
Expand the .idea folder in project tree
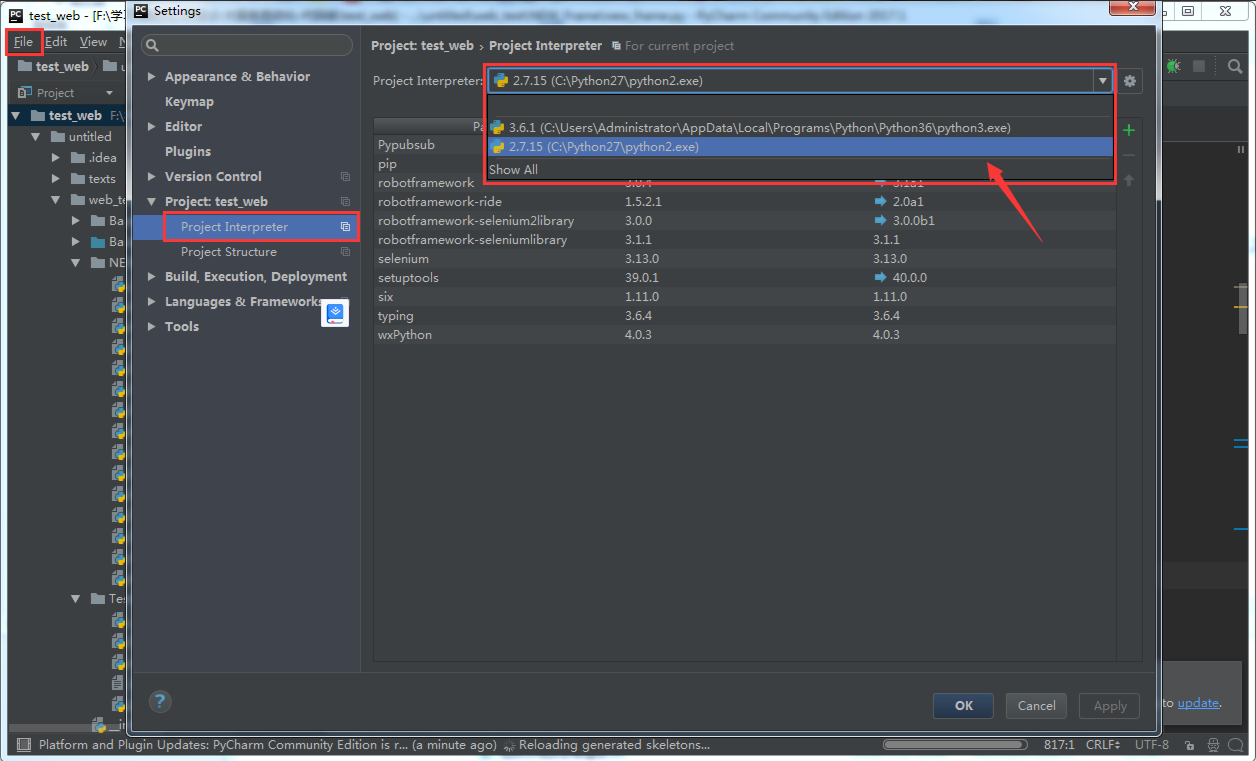point(57,158)
